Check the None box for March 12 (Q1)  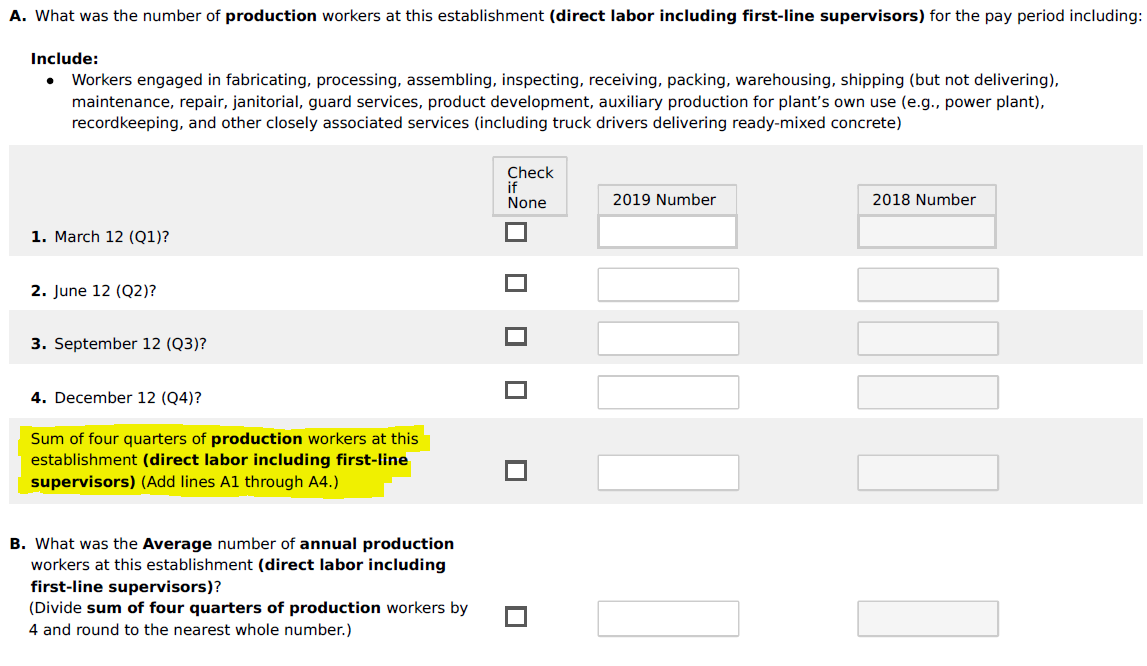coord(515,232)
